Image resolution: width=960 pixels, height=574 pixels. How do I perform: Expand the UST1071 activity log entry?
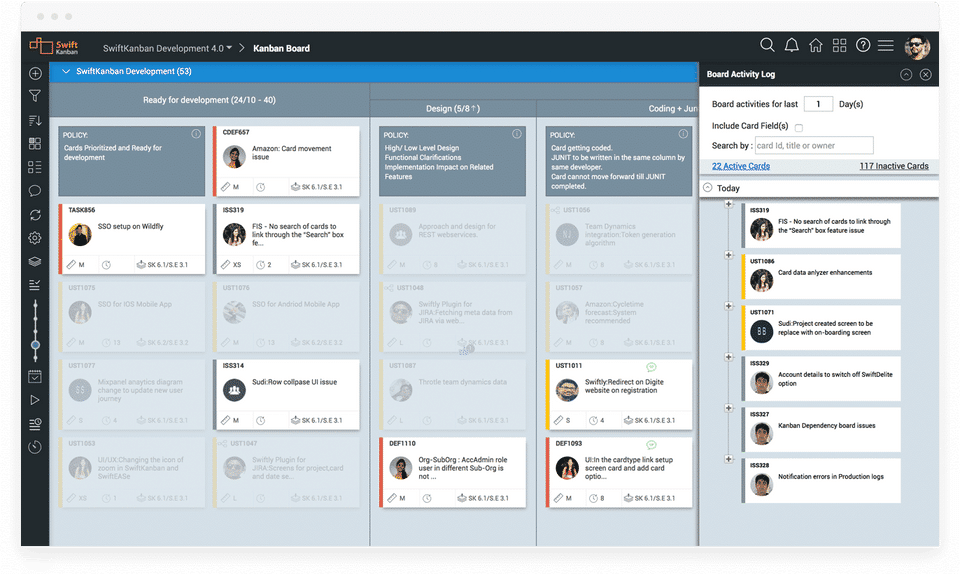(x=729, y=306)
